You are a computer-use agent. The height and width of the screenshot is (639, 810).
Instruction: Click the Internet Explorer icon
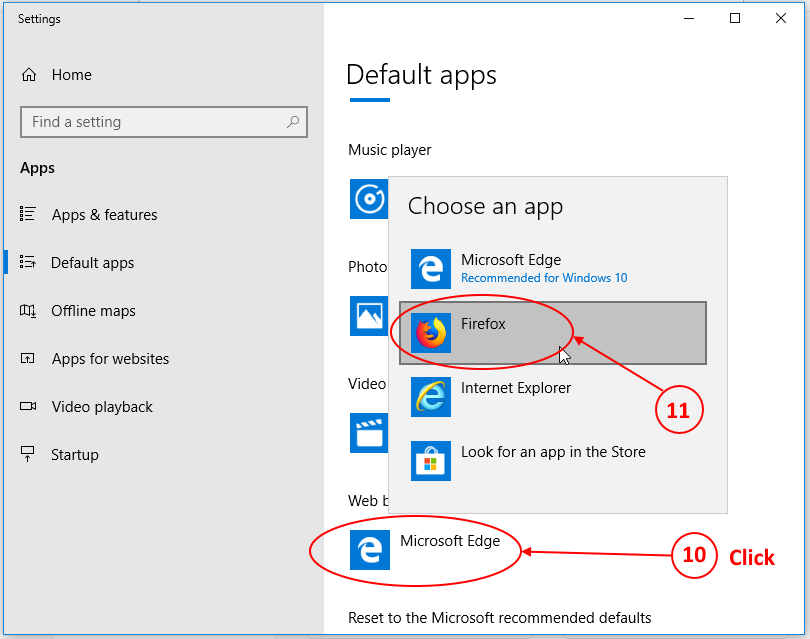[431, 397]
